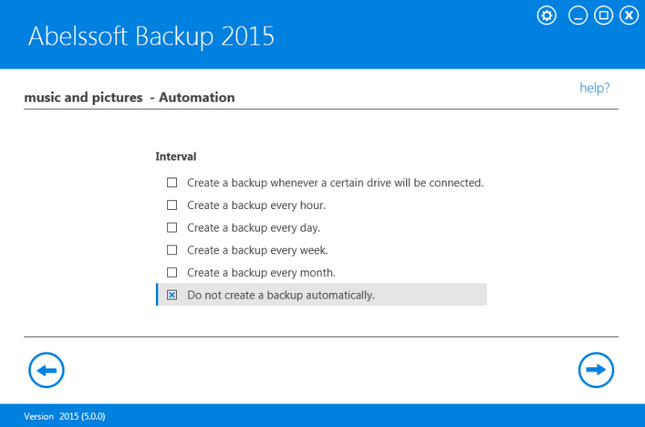Click the 'Version 2015 (5.0.0)' status text

tap(65, 416)
